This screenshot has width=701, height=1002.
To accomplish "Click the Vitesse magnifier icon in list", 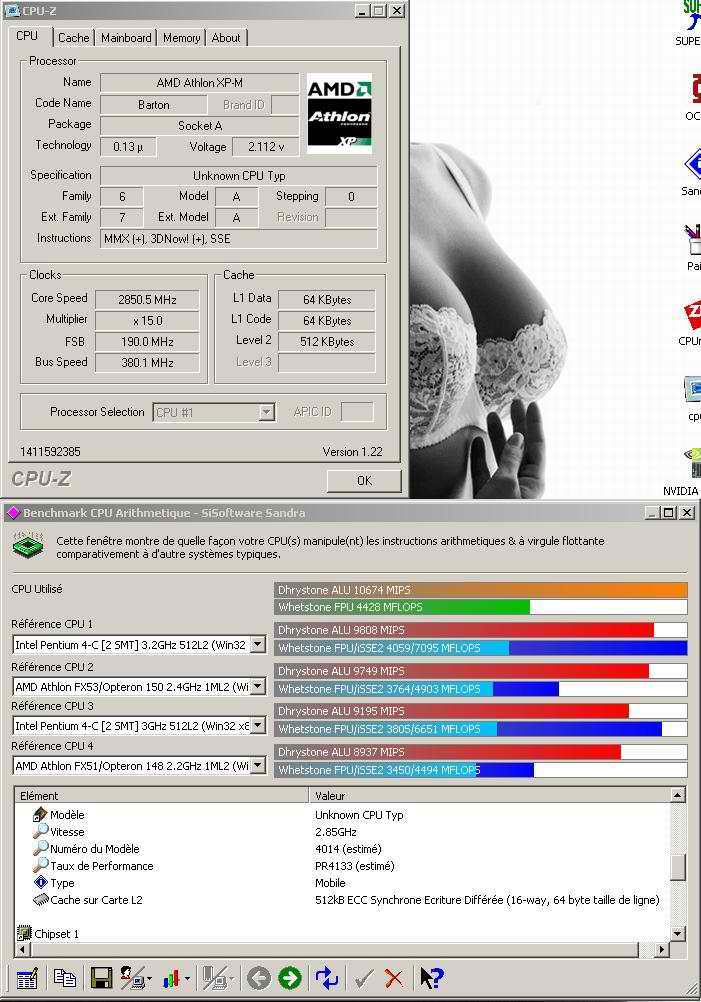I will 40,831.
